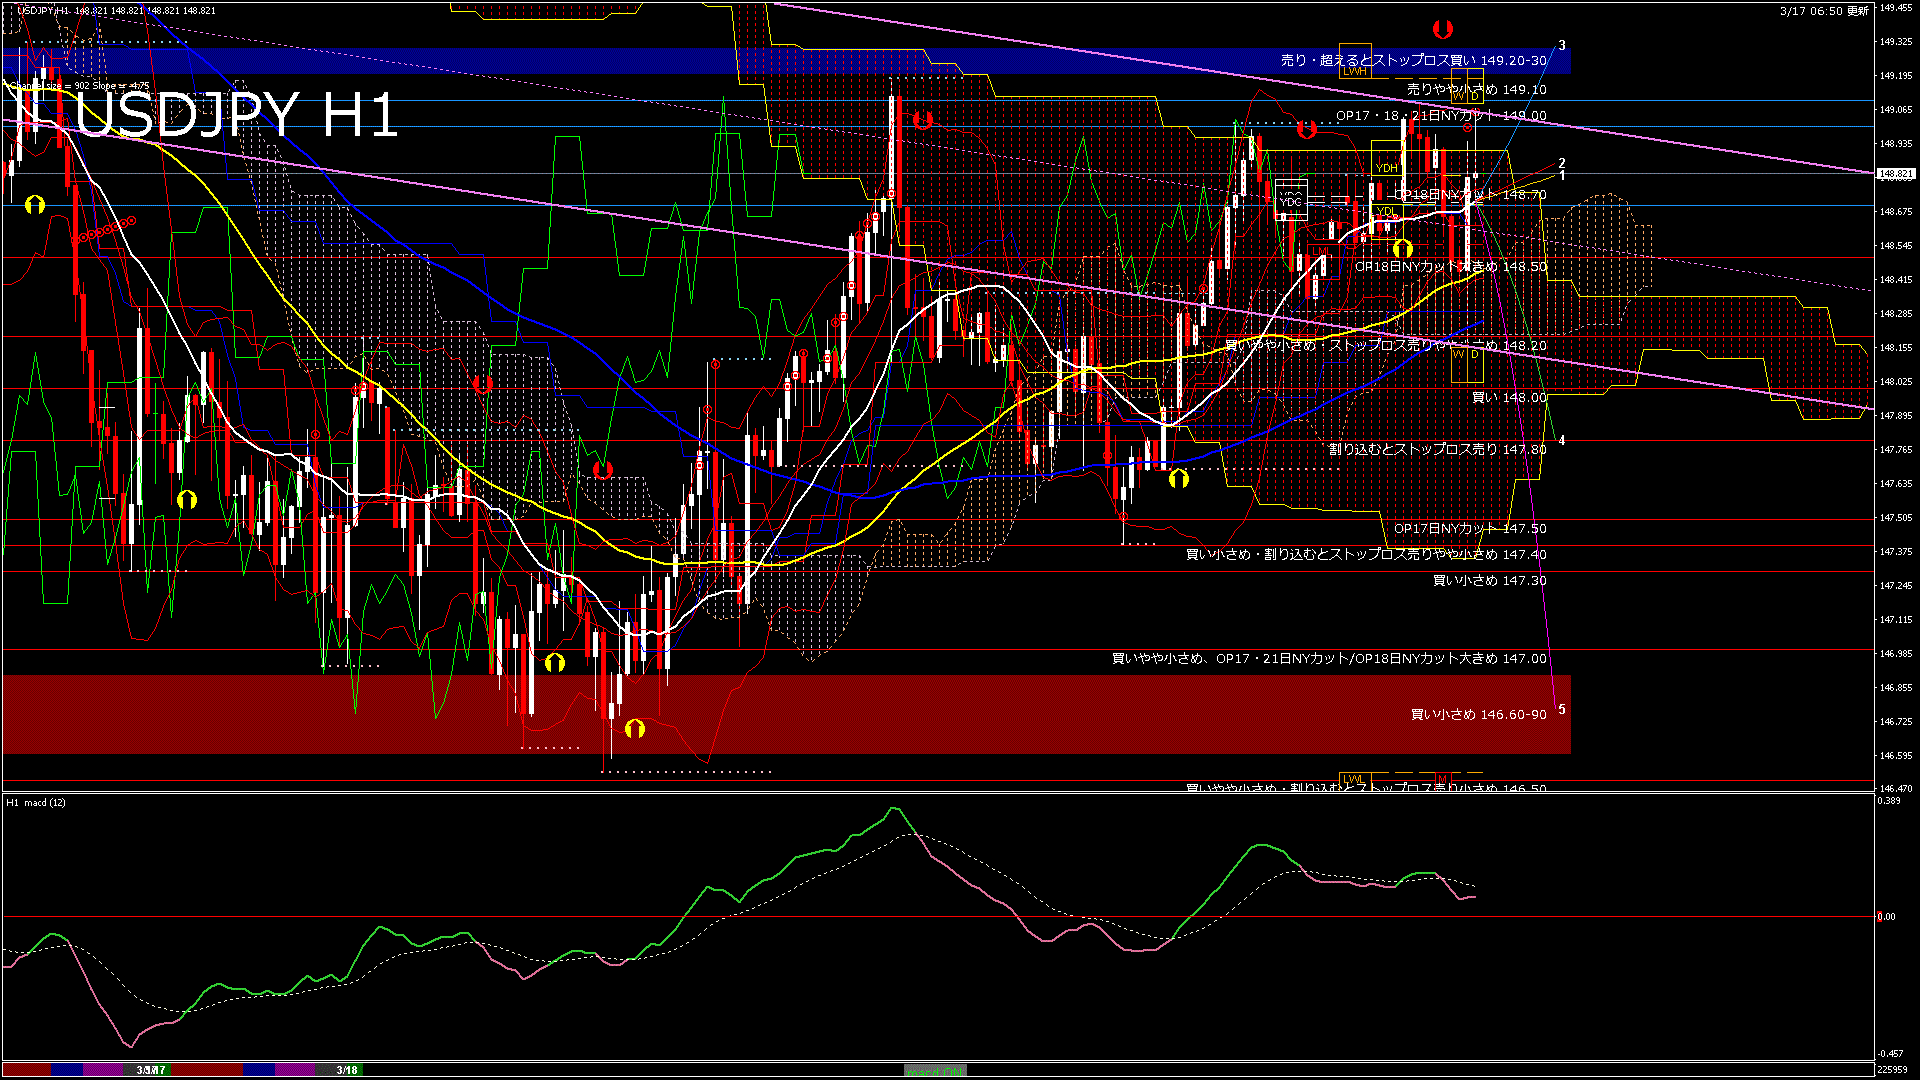Click the 3/17 06:50 更新 timestamp
Image resolution: width=1920 pixels, height=1080 pixels.
tap(1824, 11)
